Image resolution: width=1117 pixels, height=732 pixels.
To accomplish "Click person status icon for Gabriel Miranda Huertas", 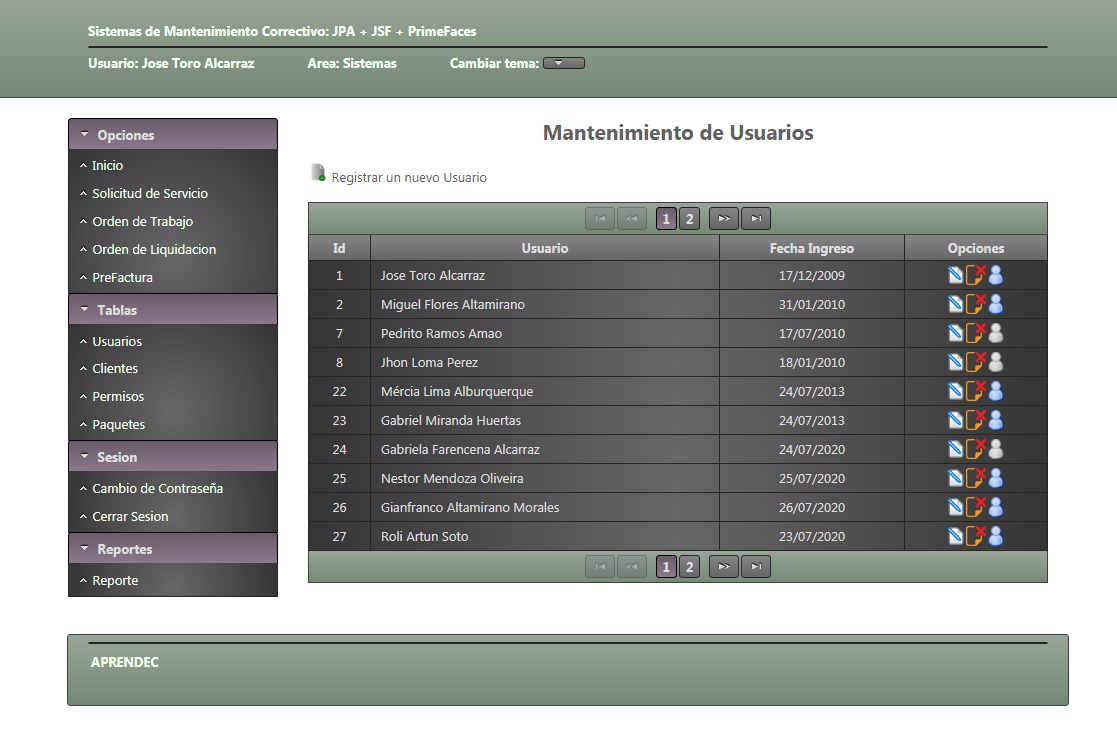I will 996,420.
